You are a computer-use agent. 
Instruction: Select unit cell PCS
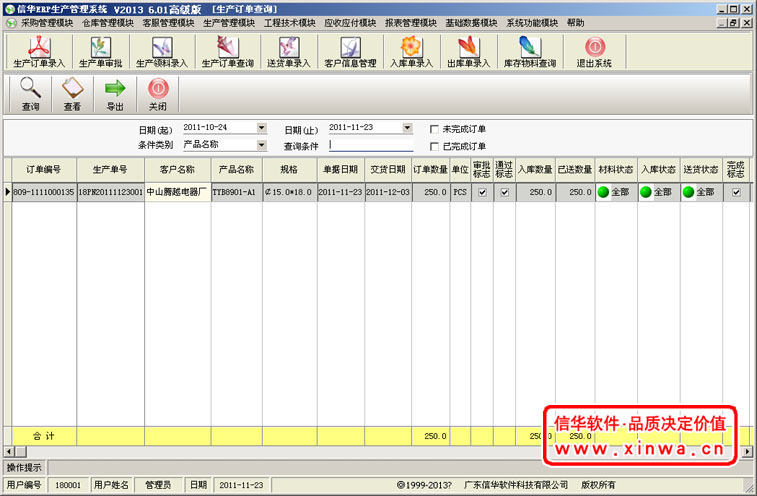[460, 192]
